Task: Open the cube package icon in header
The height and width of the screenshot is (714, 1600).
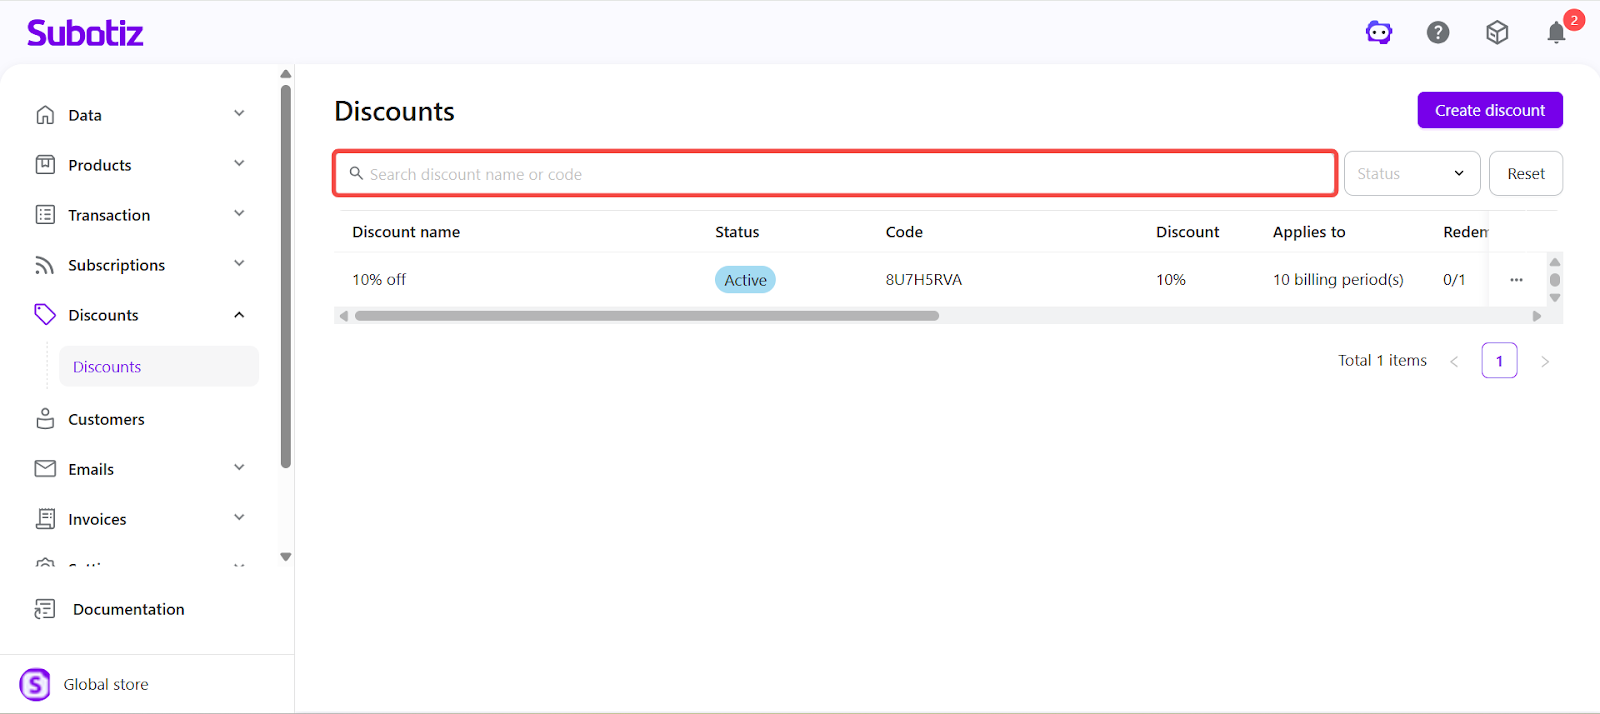Action: [x=1497, y=33]
